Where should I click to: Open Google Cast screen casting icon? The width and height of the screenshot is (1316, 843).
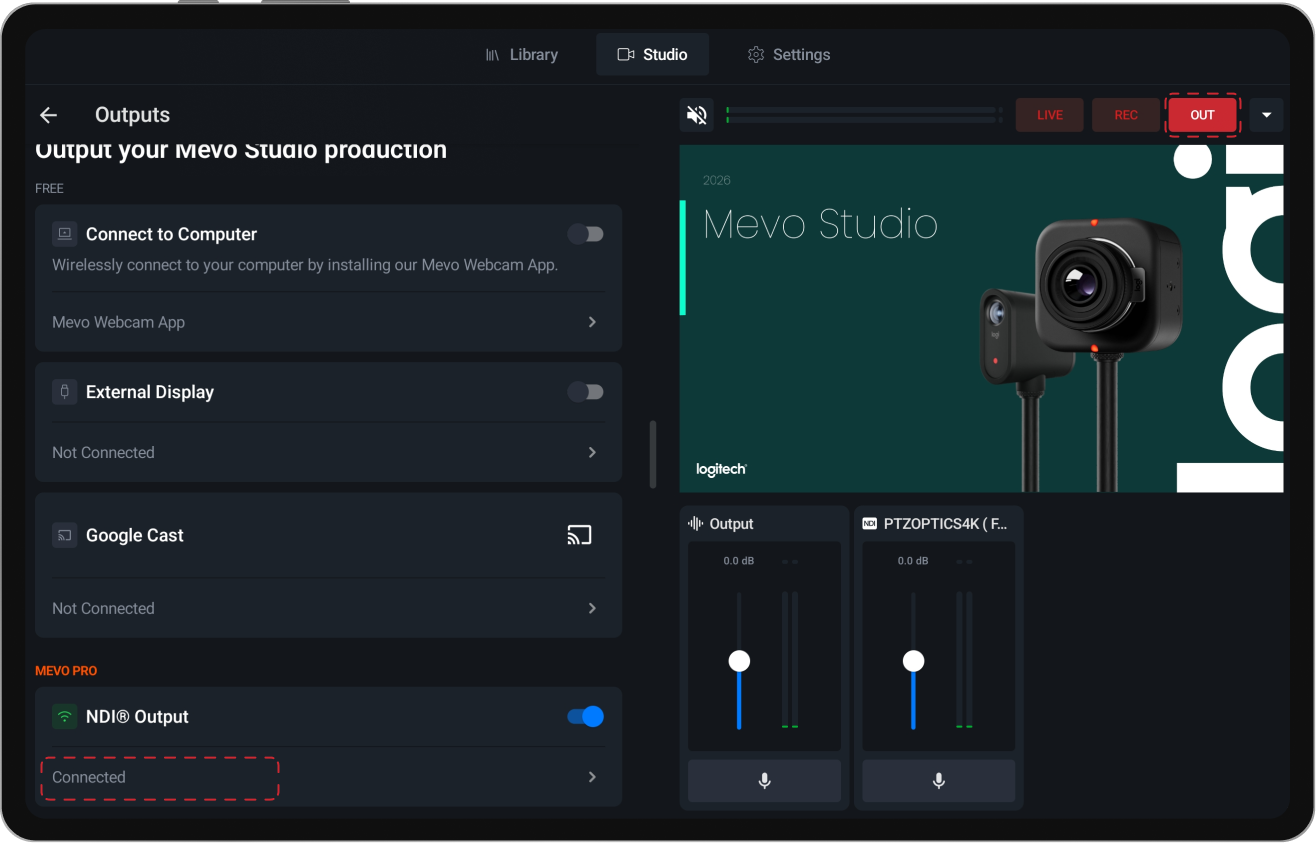click(x=579, y=535)
